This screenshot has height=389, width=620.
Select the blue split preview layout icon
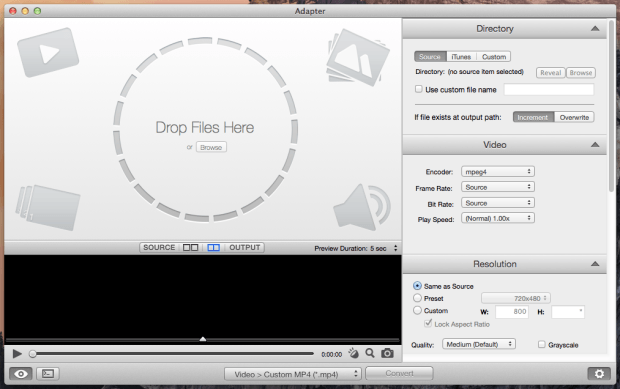214,247
